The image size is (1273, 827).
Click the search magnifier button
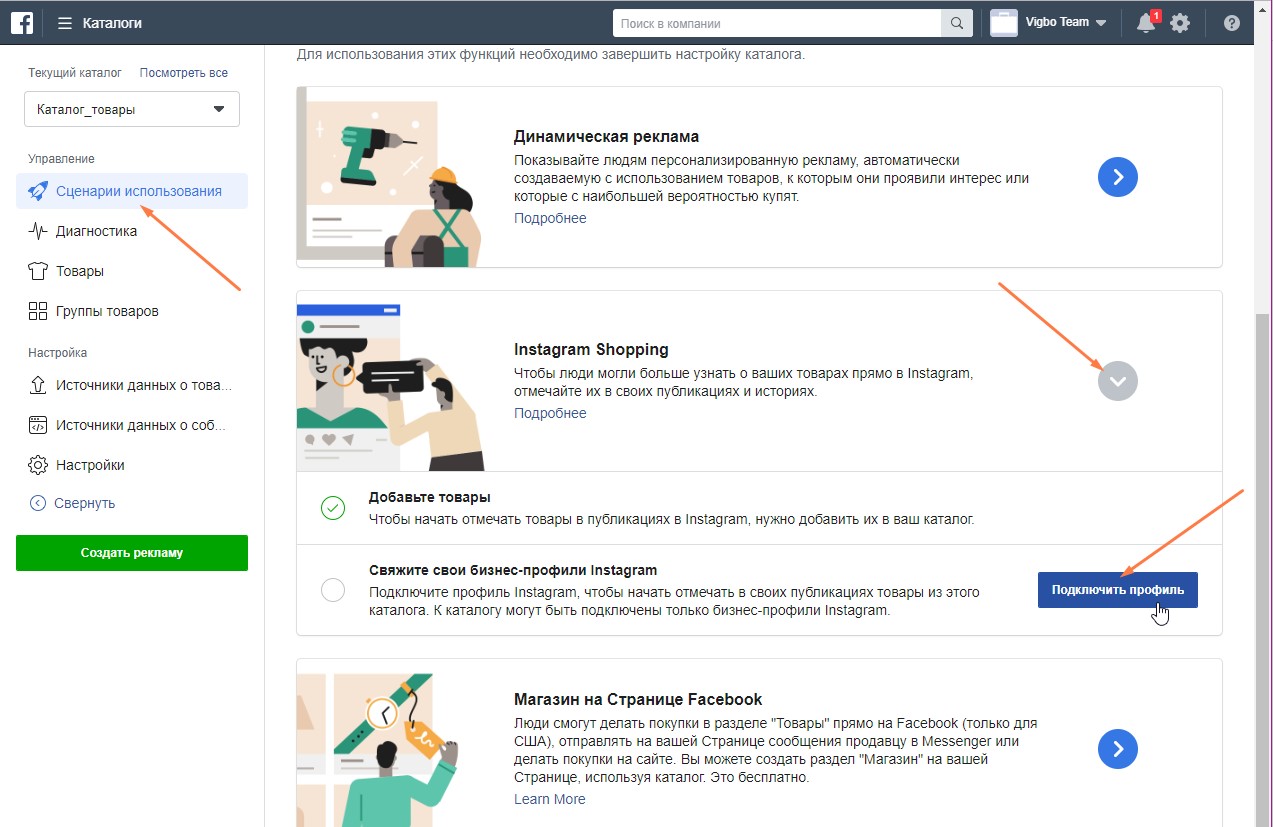pyautogui.click(x=957, y=23)
